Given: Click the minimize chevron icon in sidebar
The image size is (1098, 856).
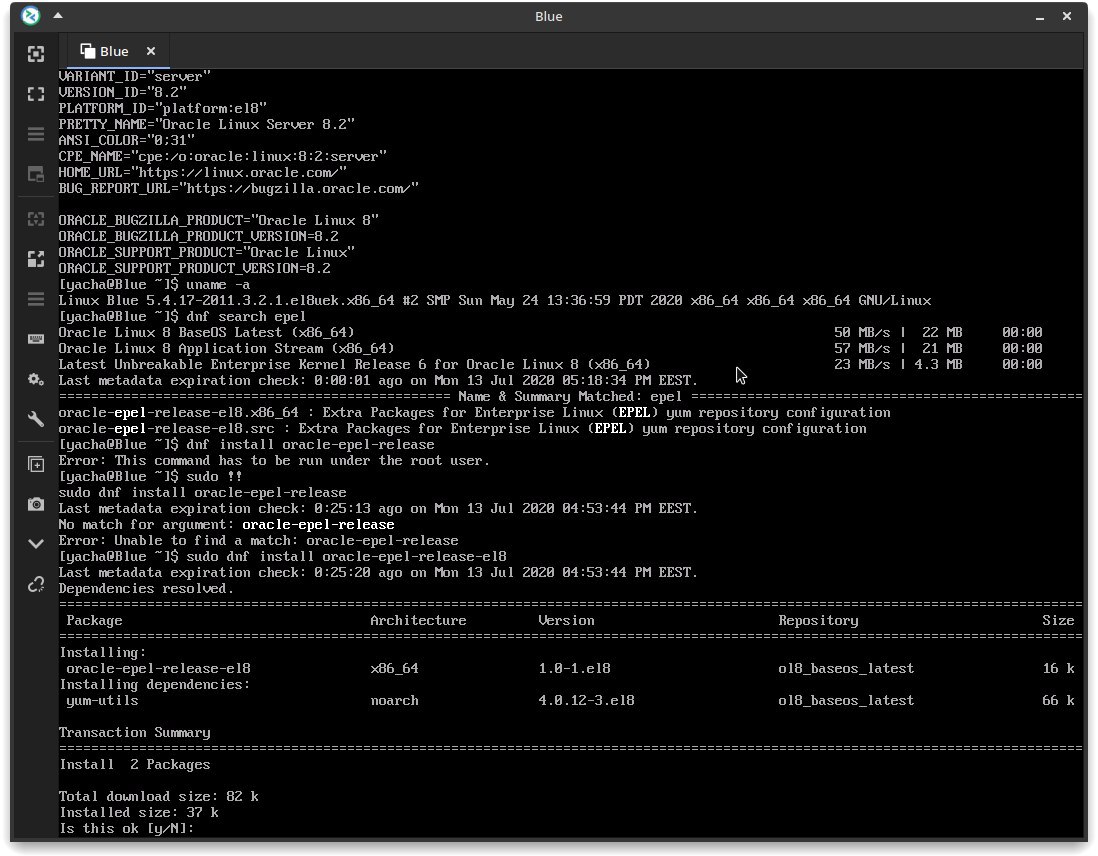Looking at the screenshot, I should point(36,544).
